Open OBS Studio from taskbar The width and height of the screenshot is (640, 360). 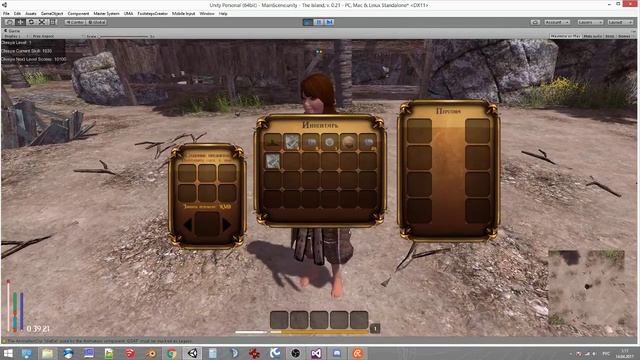(296, 353)
